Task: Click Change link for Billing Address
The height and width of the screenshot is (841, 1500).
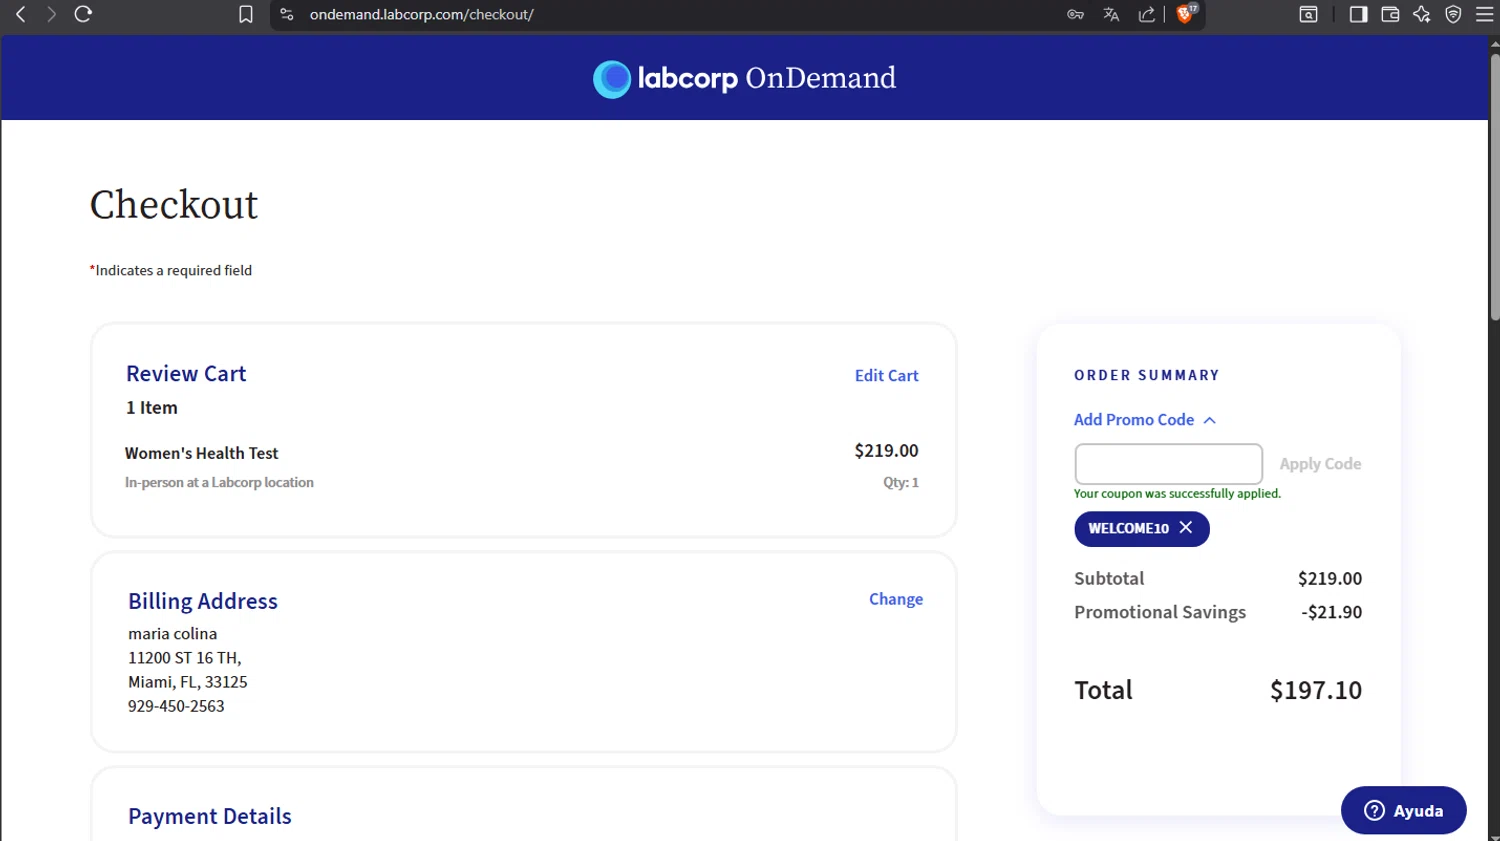Action: pyautogui.click(x=896, y=599)
